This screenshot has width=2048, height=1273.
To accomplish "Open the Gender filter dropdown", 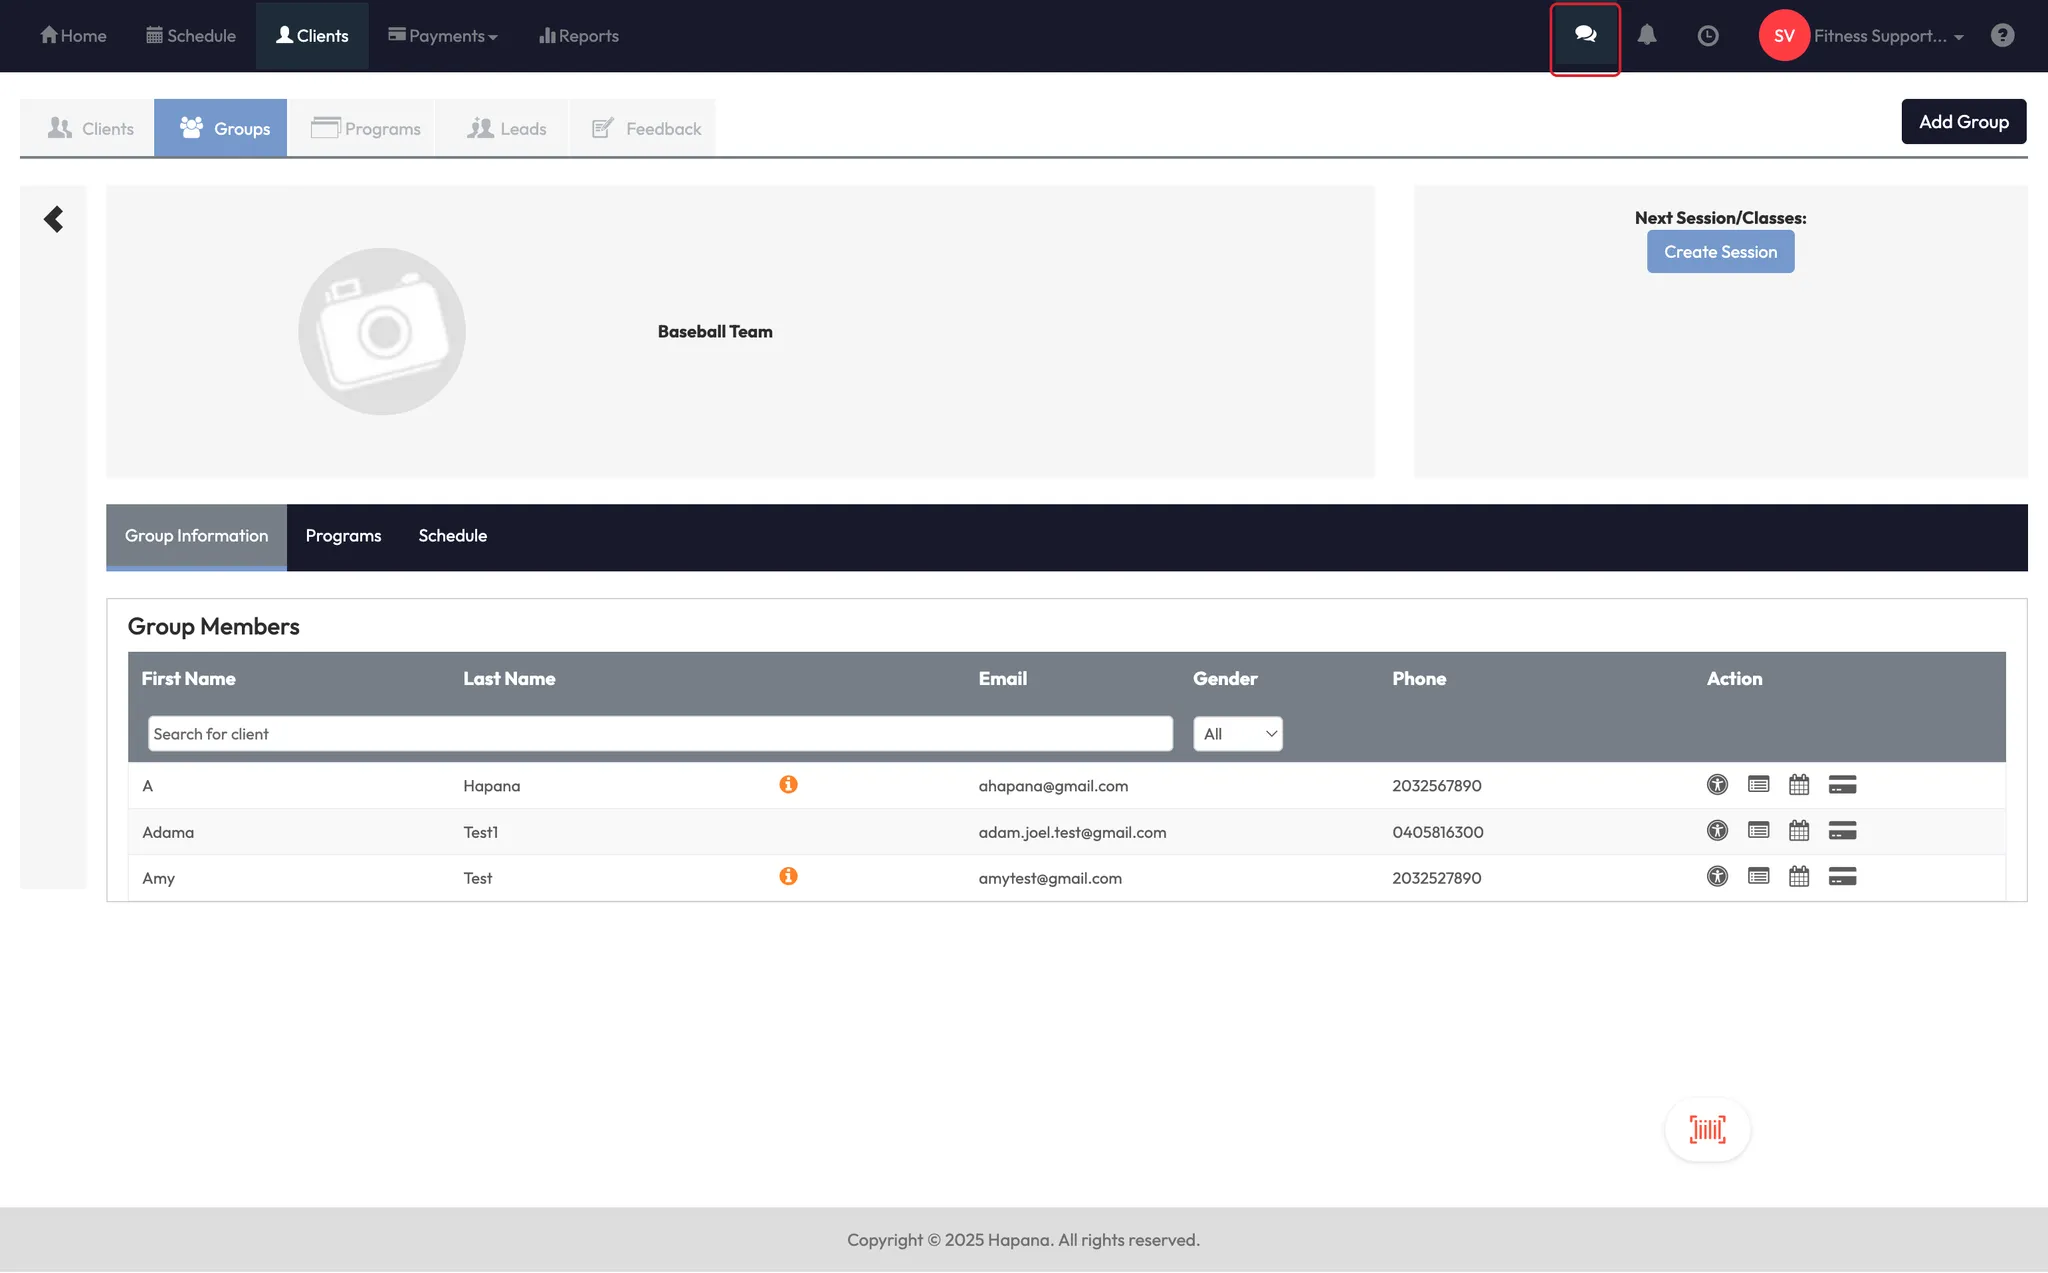I will click(1238, 734).
